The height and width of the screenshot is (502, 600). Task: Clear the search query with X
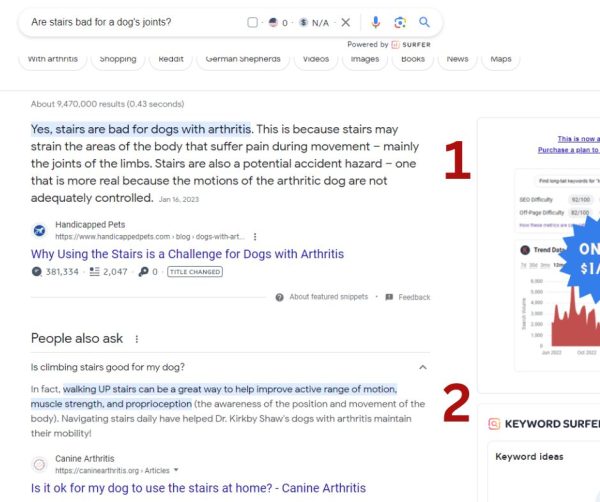[x=346, y=23]
